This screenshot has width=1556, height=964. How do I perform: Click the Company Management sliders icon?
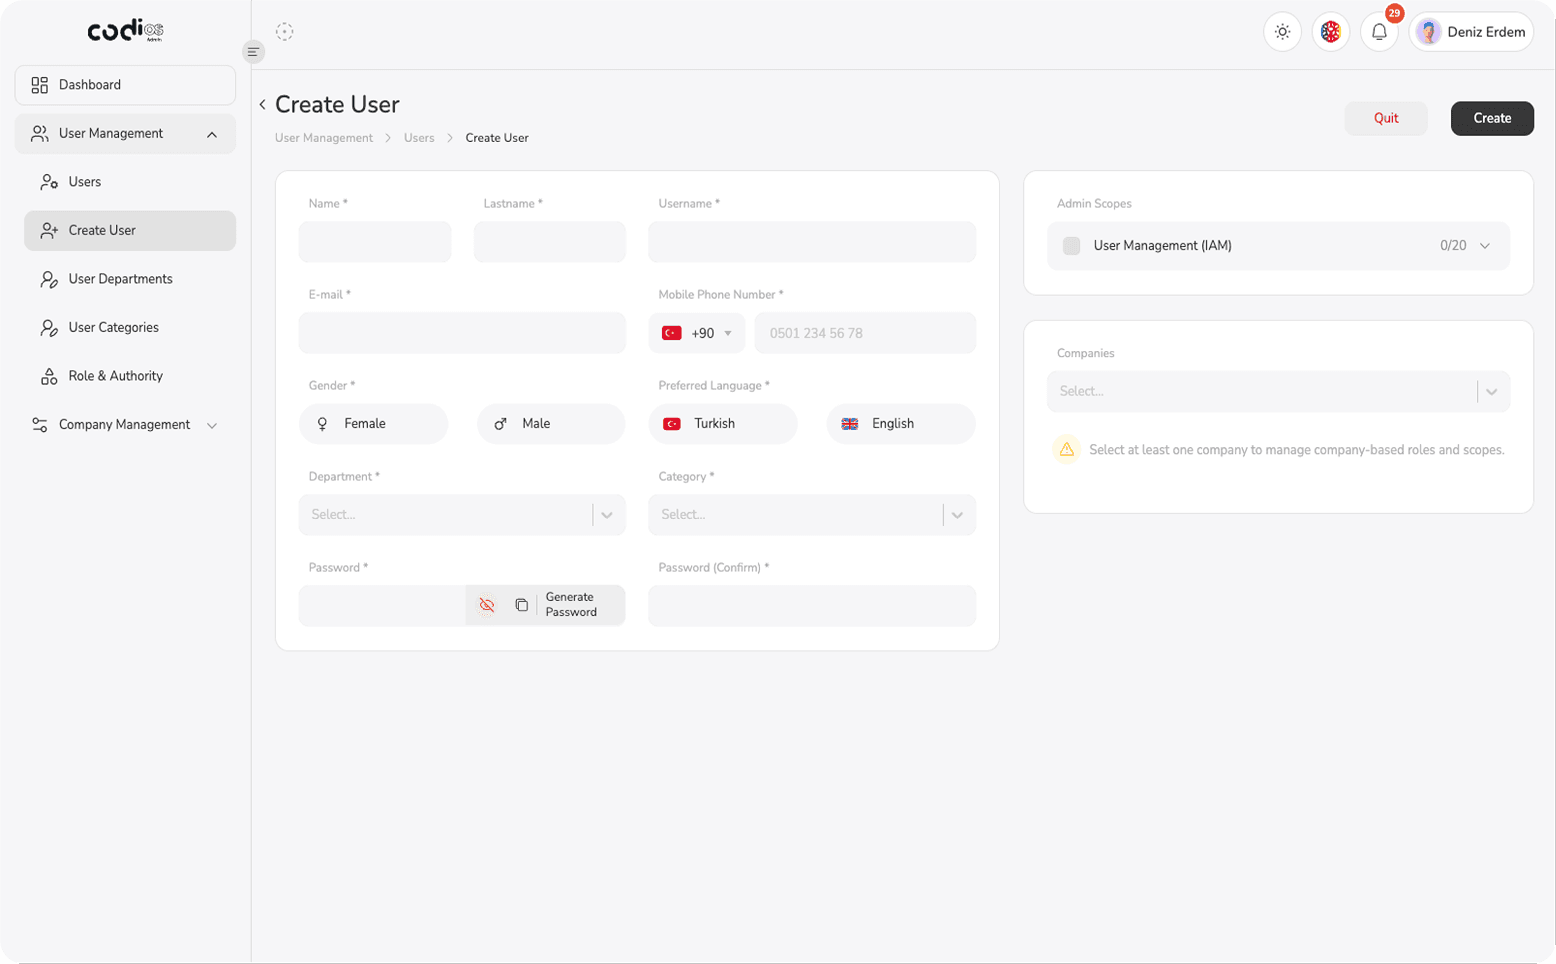(x=39, y=425)
